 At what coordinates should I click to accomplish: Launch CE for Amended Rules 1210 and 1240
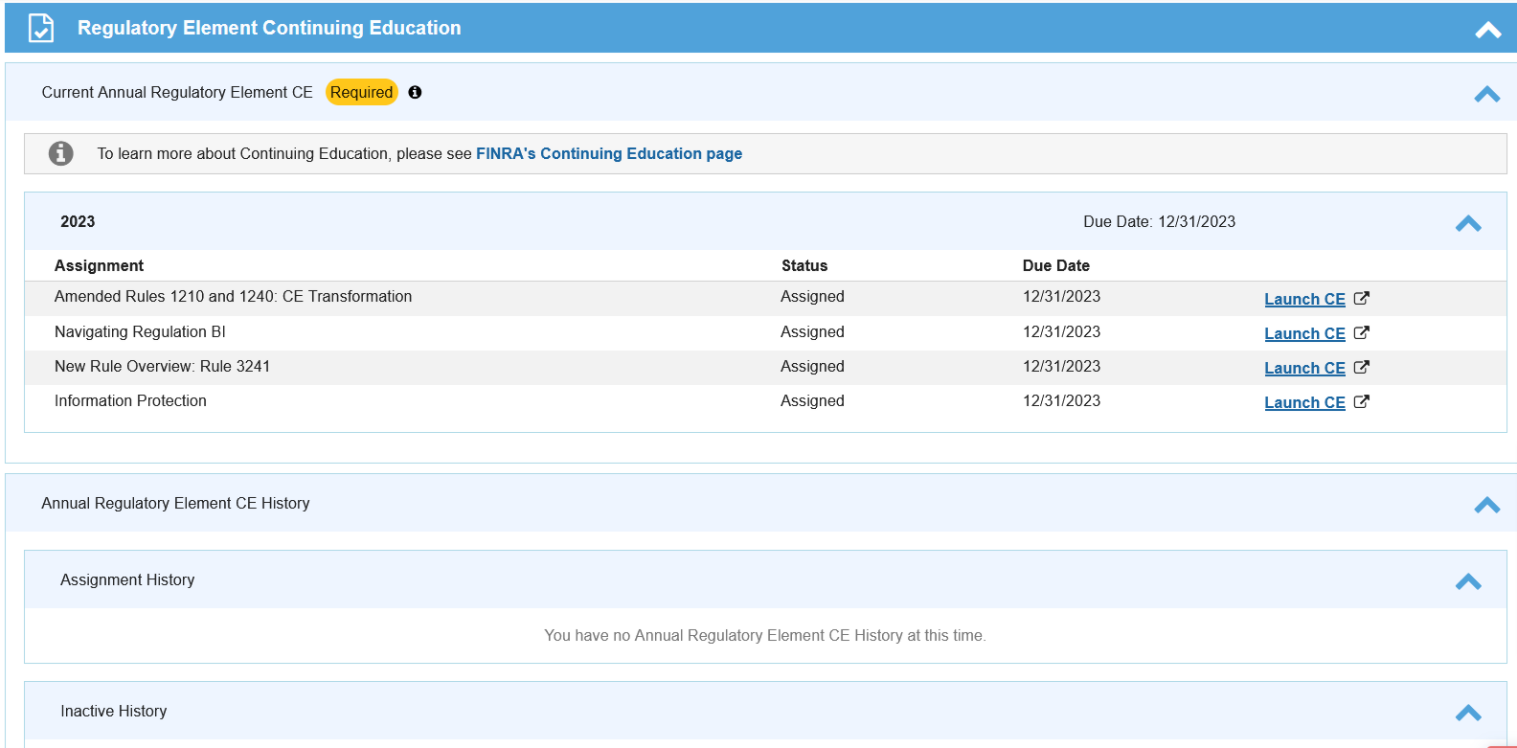1304,299
